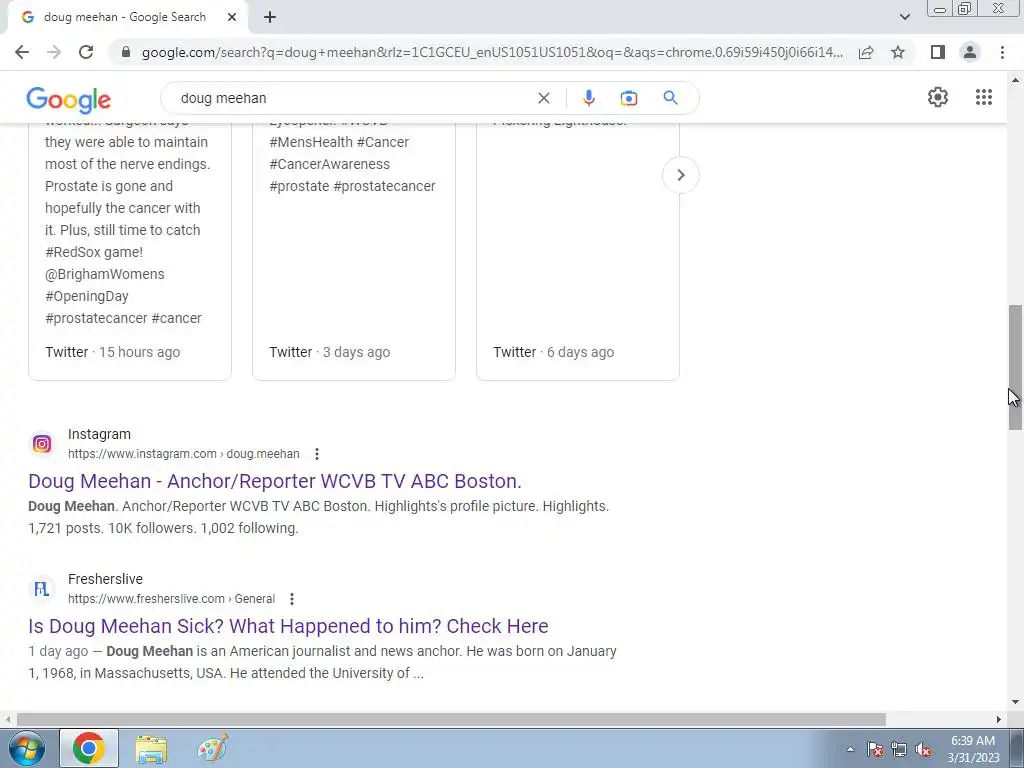Open the Fresherslive result options menu
The image size is (1024, 768).
292,599
